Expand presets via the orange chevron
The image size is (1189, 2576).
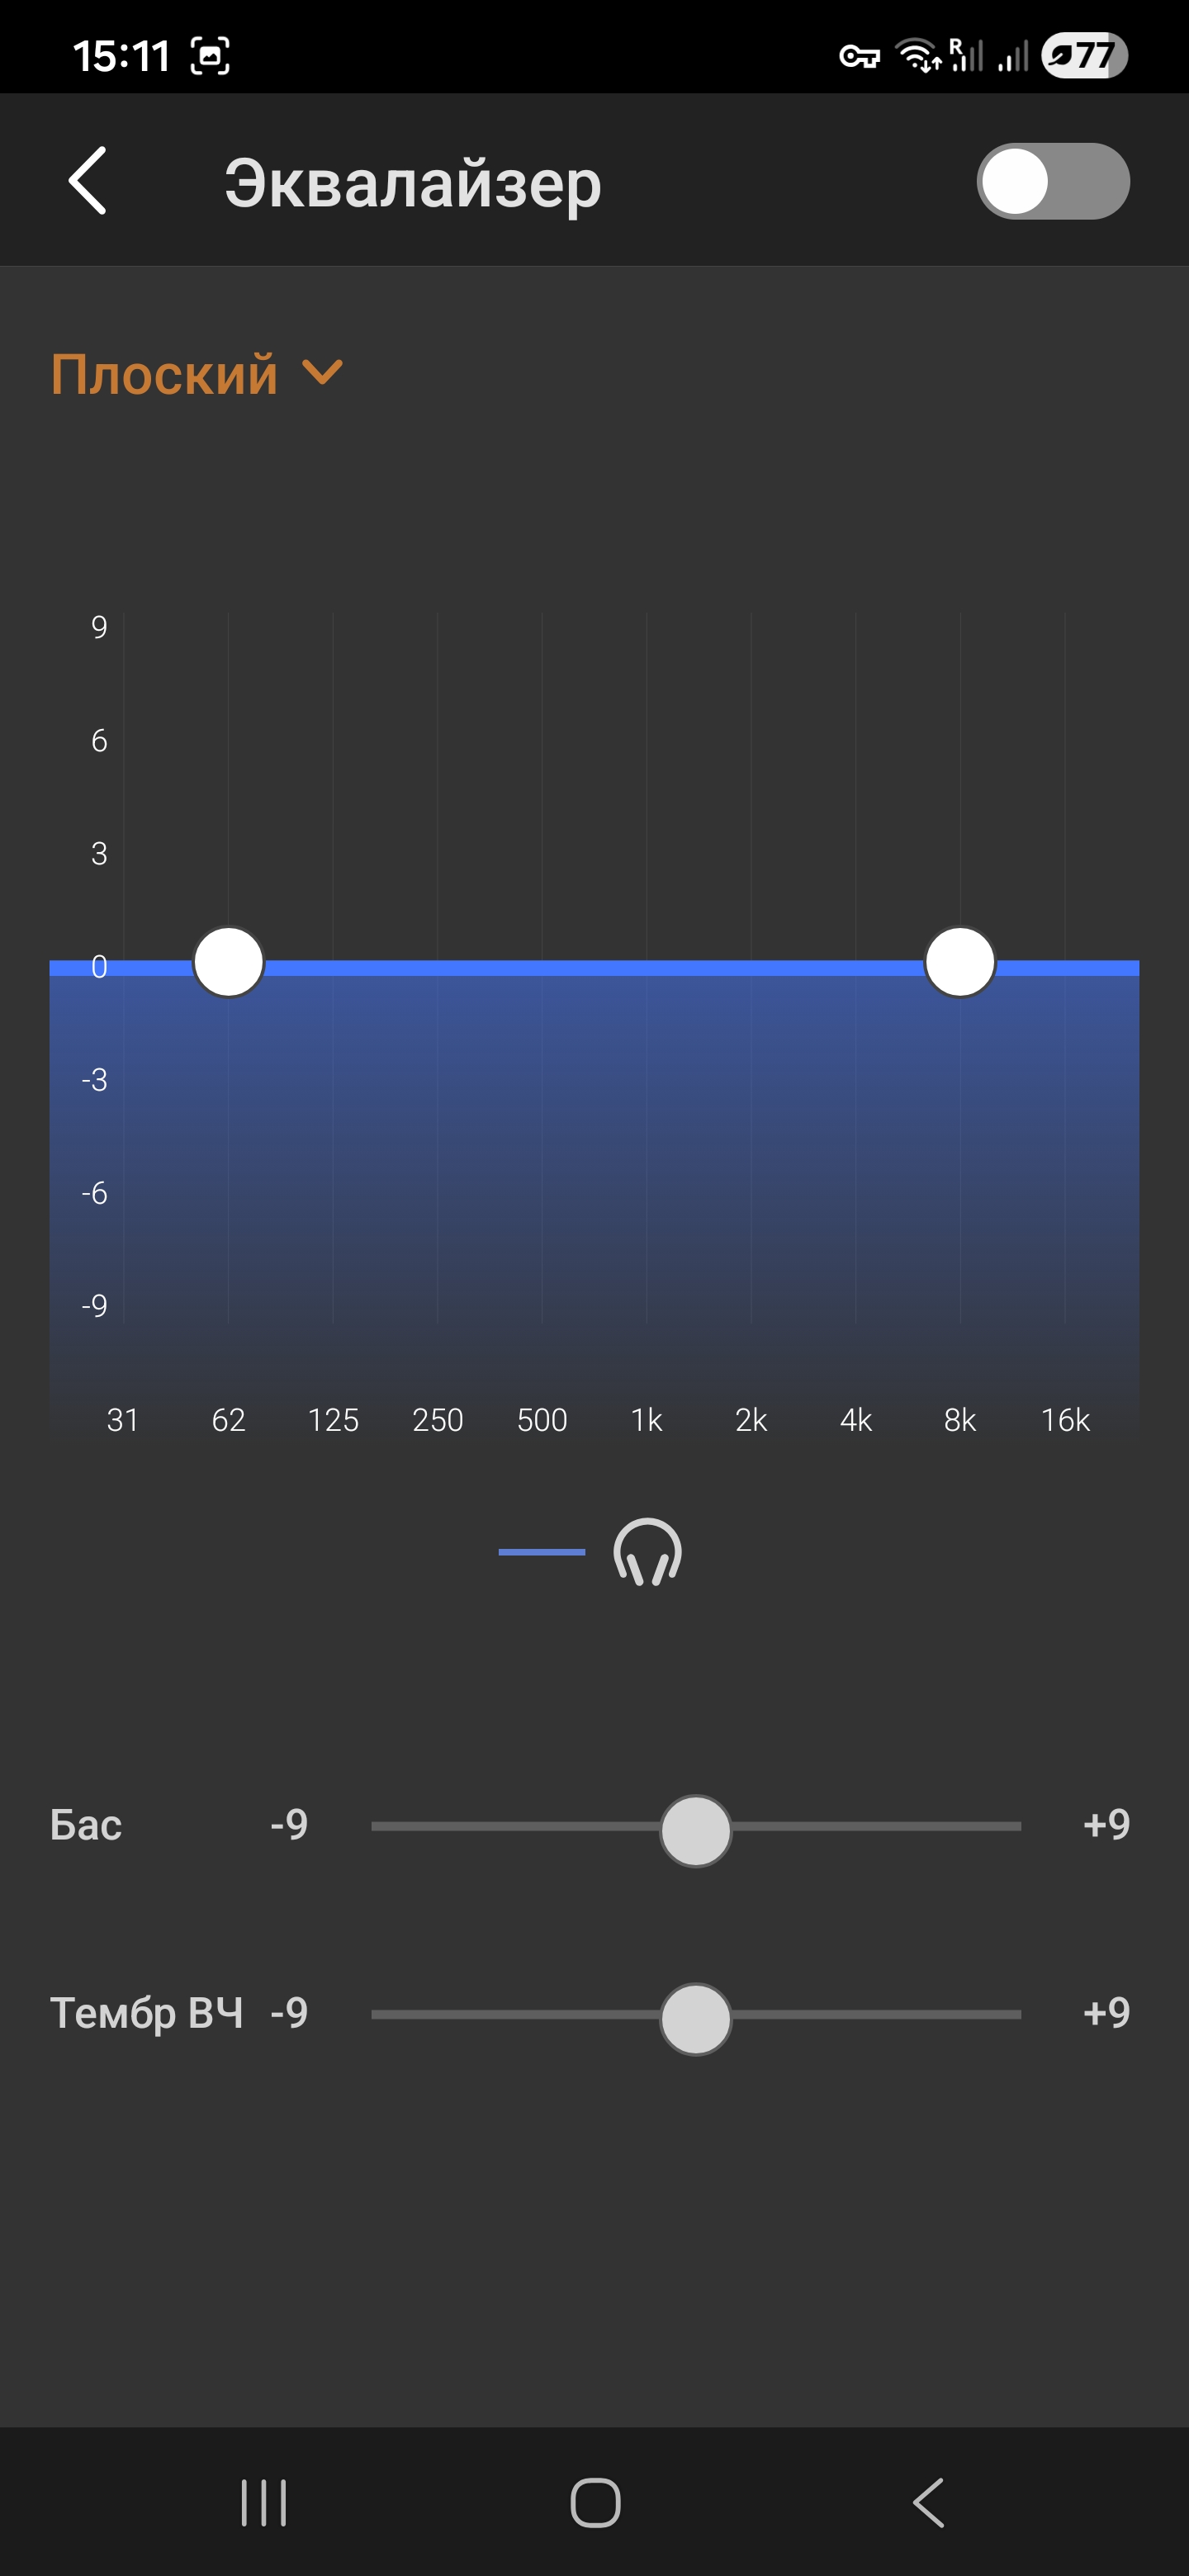point(322,373)
